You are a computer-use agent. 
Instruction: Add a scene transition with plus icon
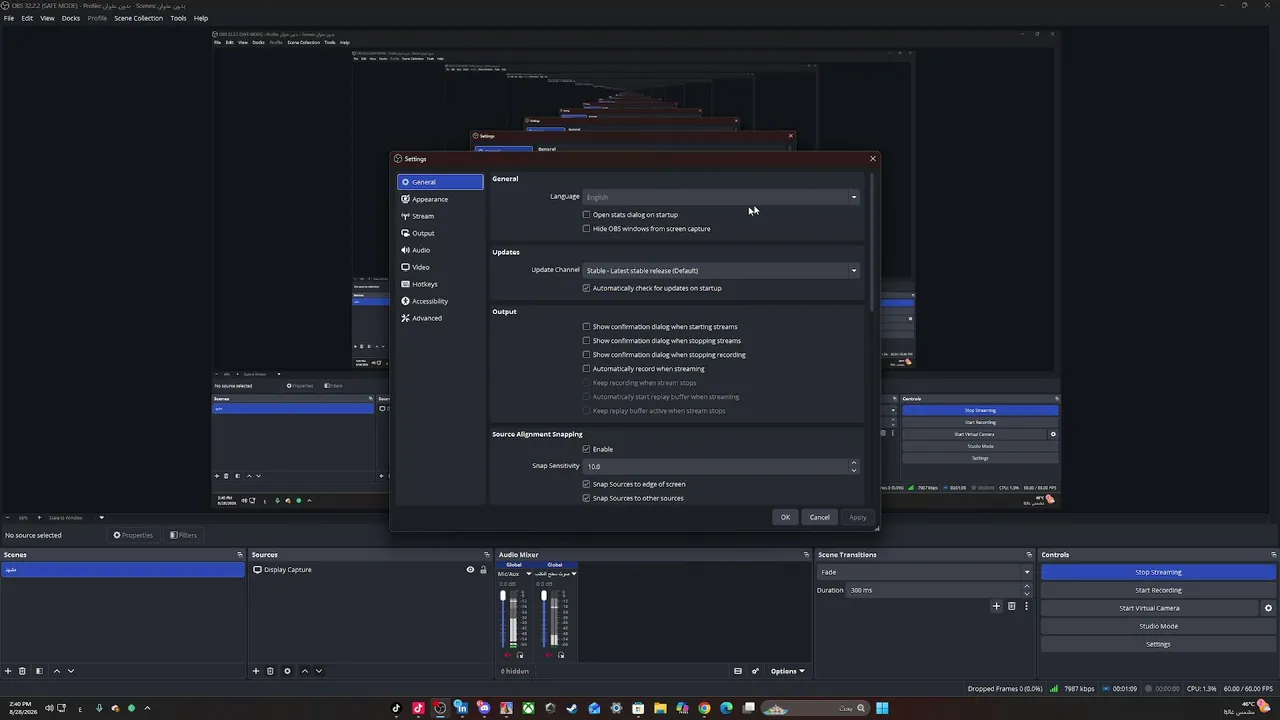(996, 606)
